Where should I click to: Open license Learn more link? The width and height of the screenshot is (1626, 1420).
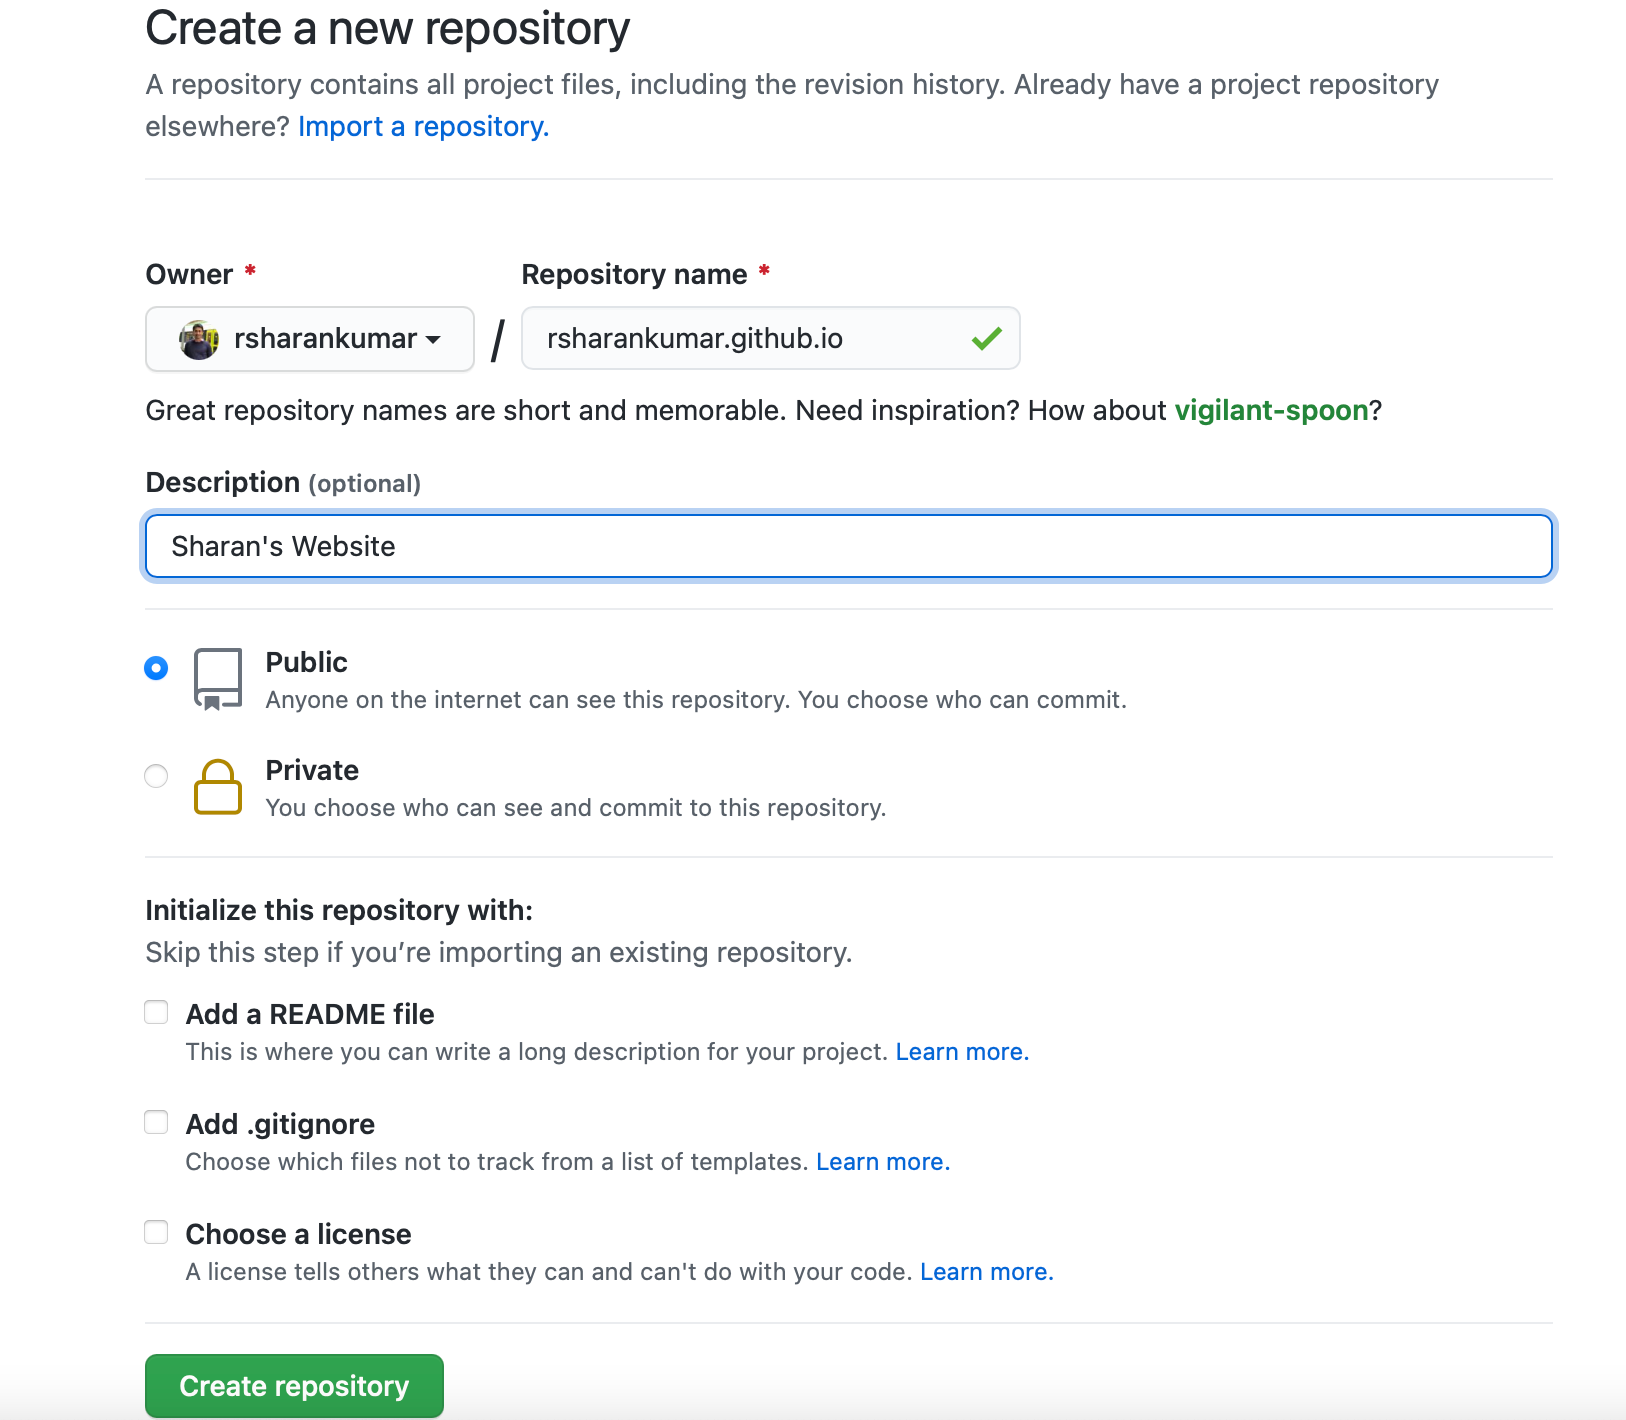click(986, 1272)
